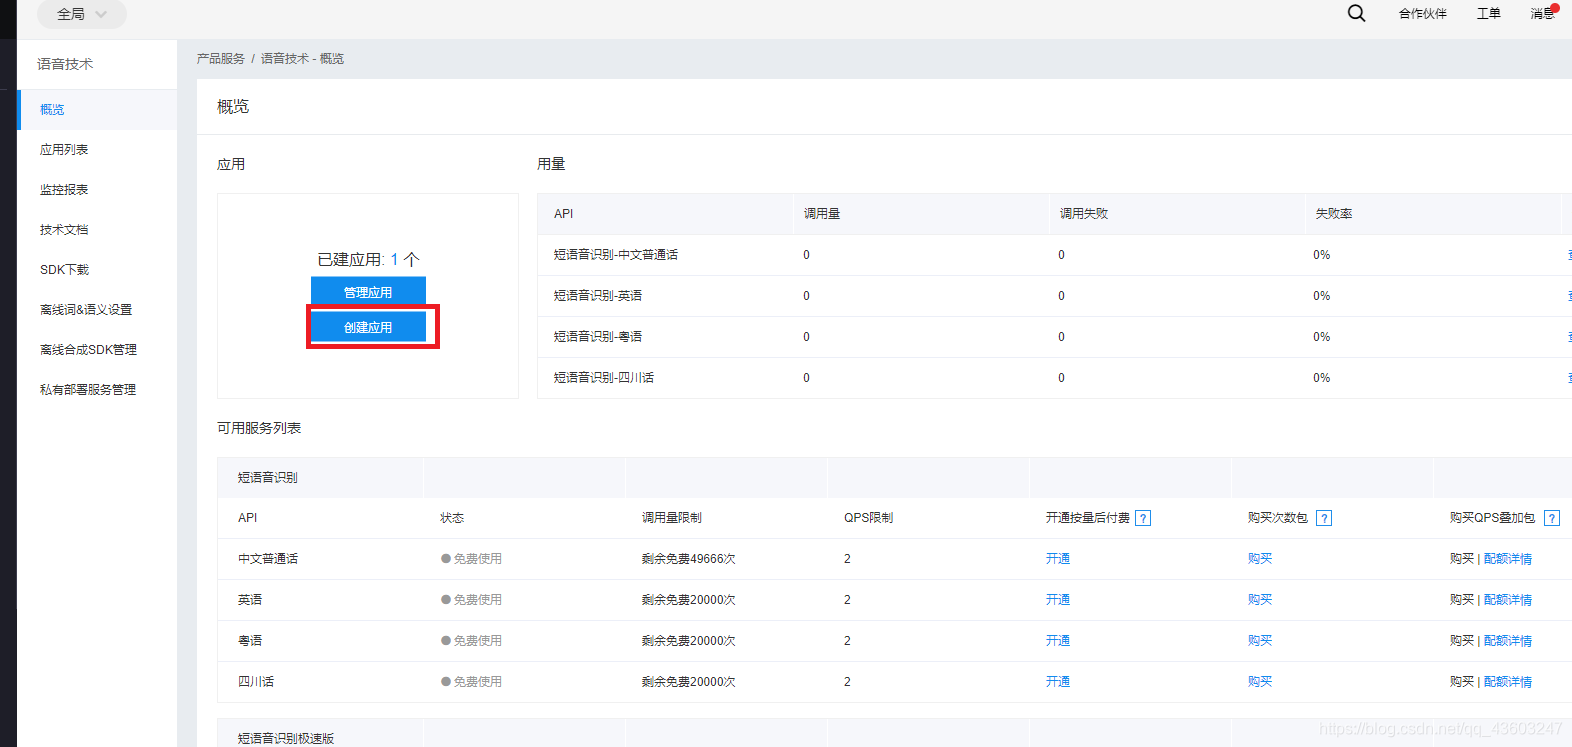The image size is (1572, 747).
Task: Click 开通 for 中文普通话 row
Action: click(x=1058, y=559)
